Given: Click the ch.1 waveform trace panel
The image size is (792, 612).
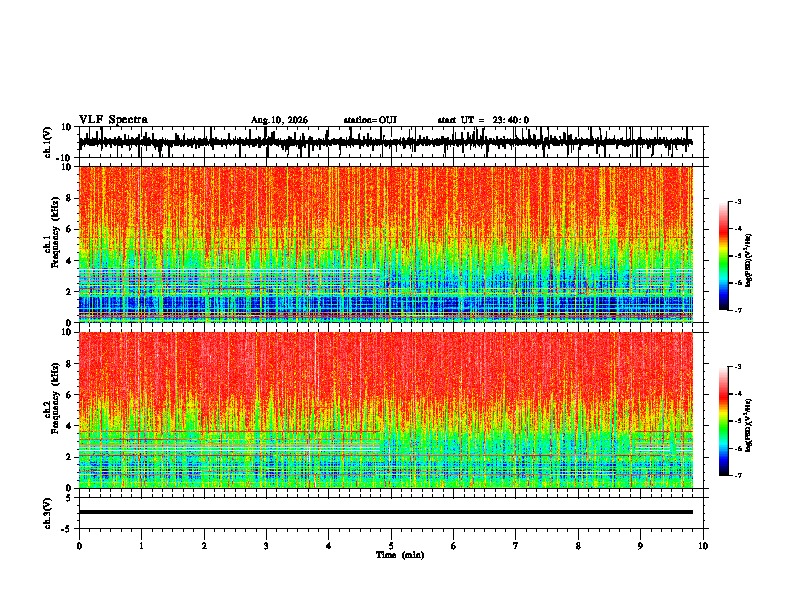Looking at the screenshot, I should [x=393, y=142].
